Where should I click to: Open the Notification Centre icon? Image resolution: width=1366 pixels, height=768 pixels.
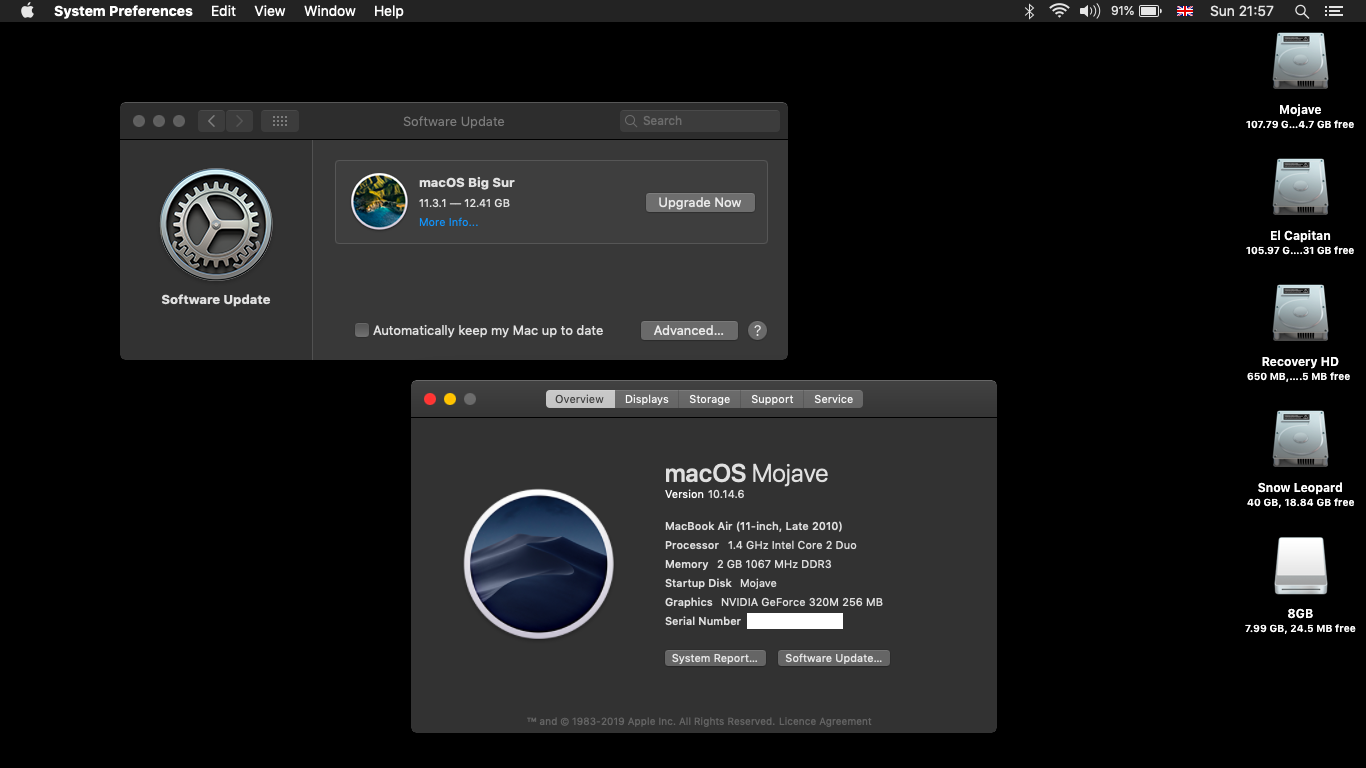(x=1333, y=11)
